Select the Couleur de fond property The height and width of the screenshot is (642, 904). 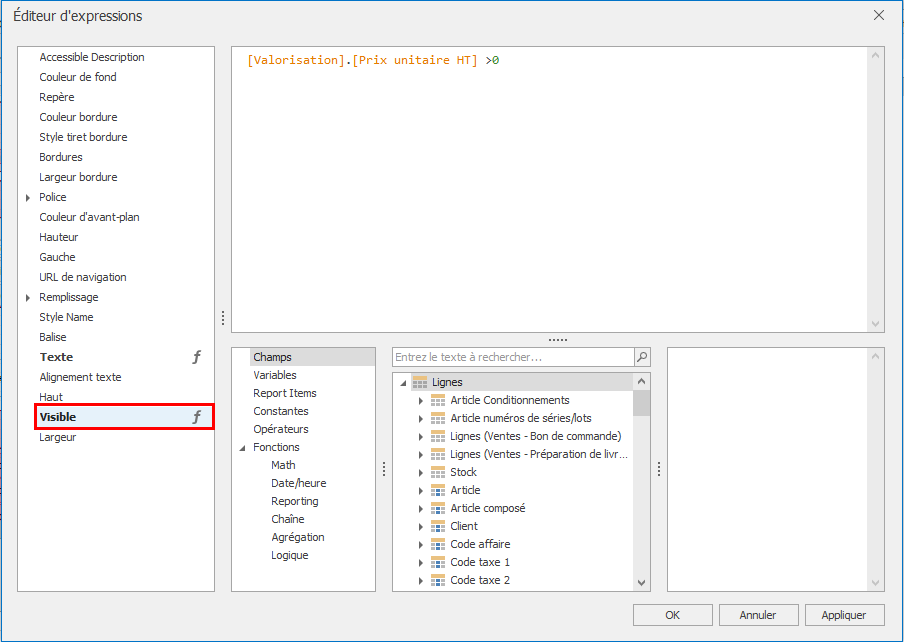tap(78, 77)
